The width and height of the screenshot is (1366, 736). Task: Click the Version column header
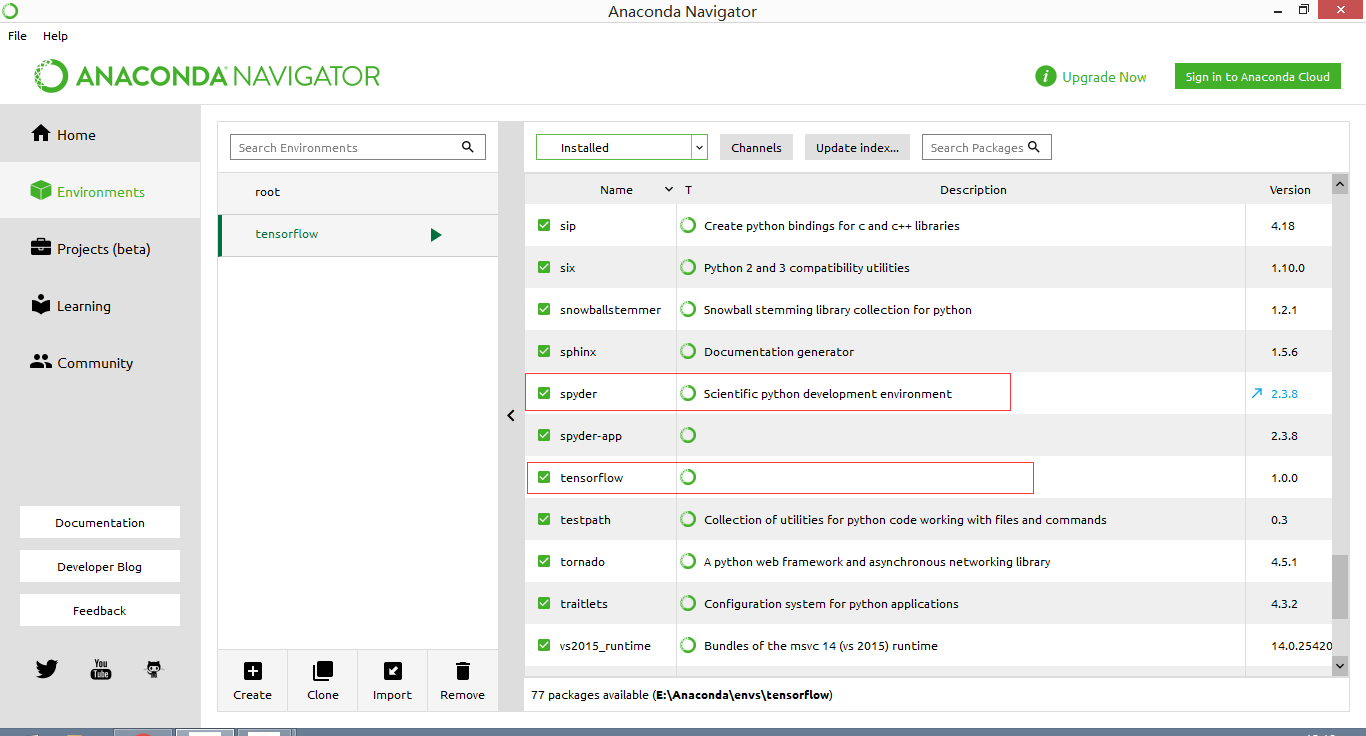(x=1290, y=190)
